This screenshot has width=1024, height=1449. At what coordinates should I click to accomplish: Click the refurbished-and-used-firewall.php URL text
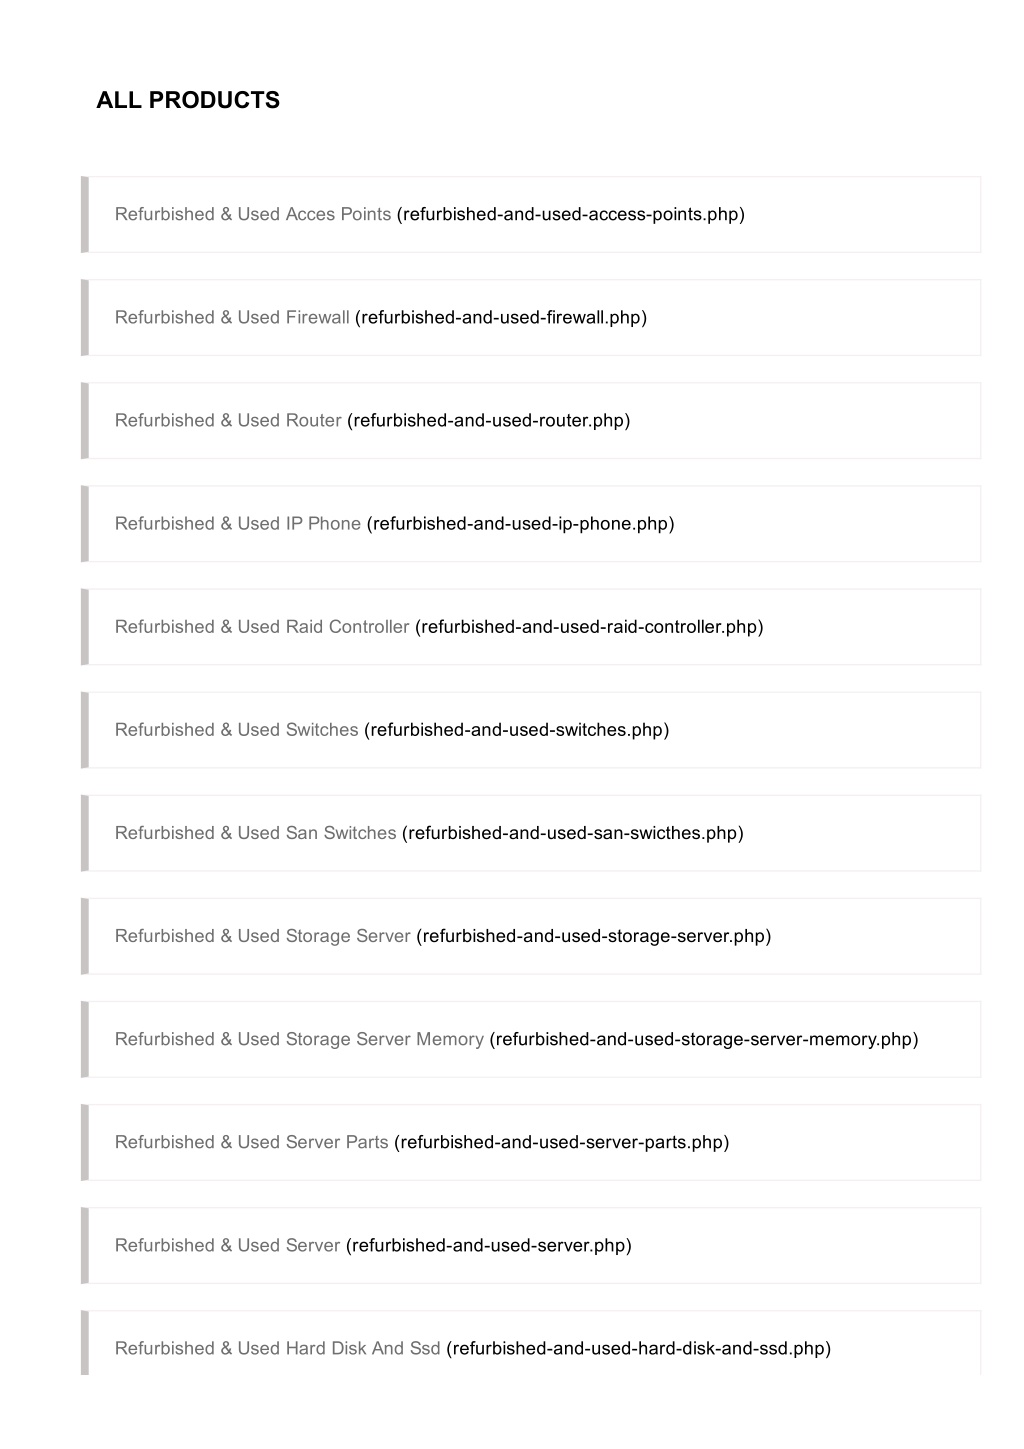(501, 317)
